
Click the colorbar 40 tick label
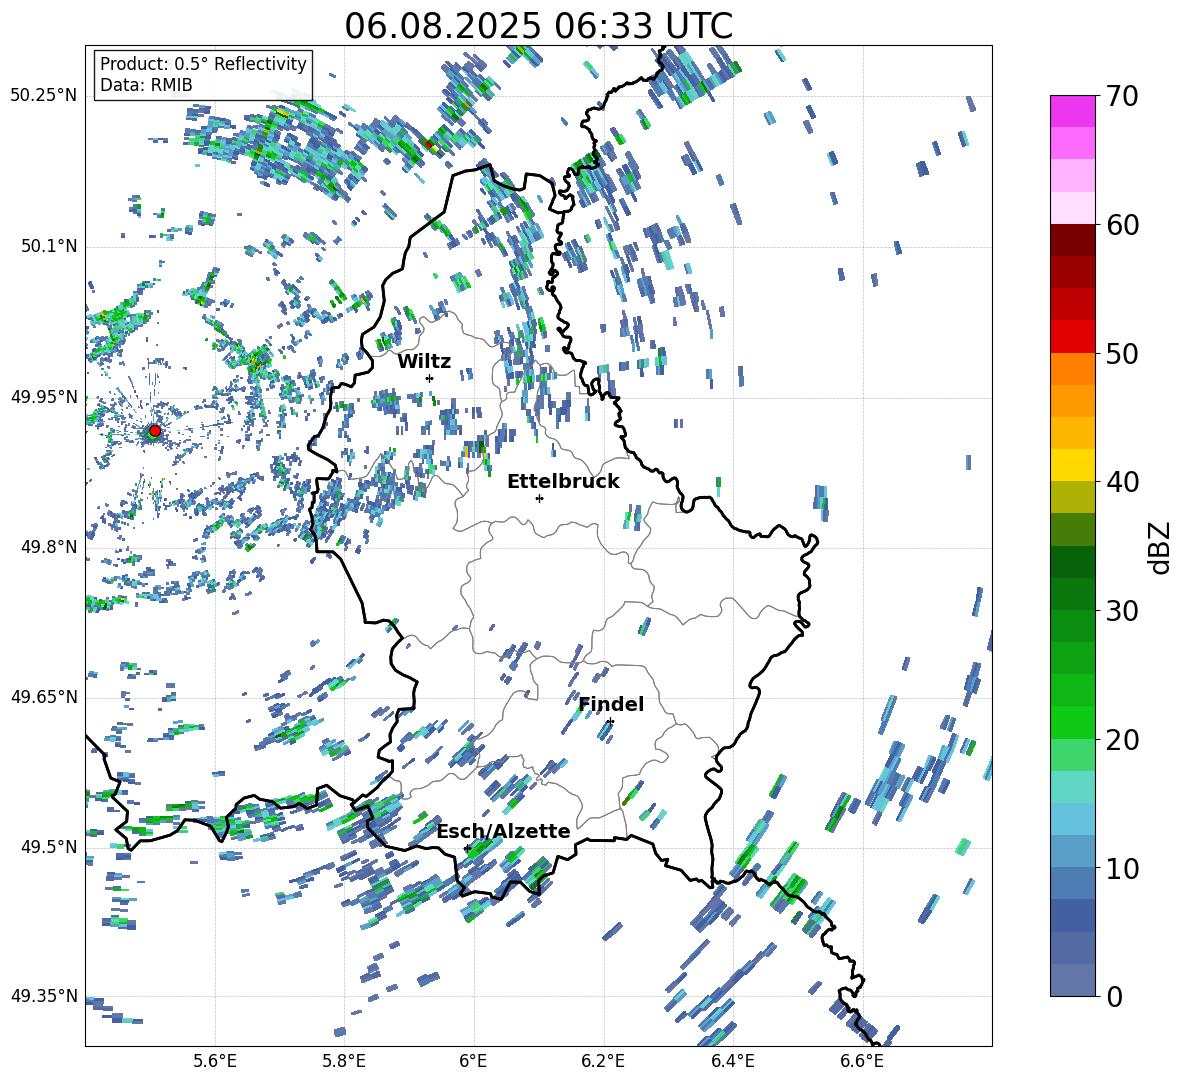[x=1122, y=482]
